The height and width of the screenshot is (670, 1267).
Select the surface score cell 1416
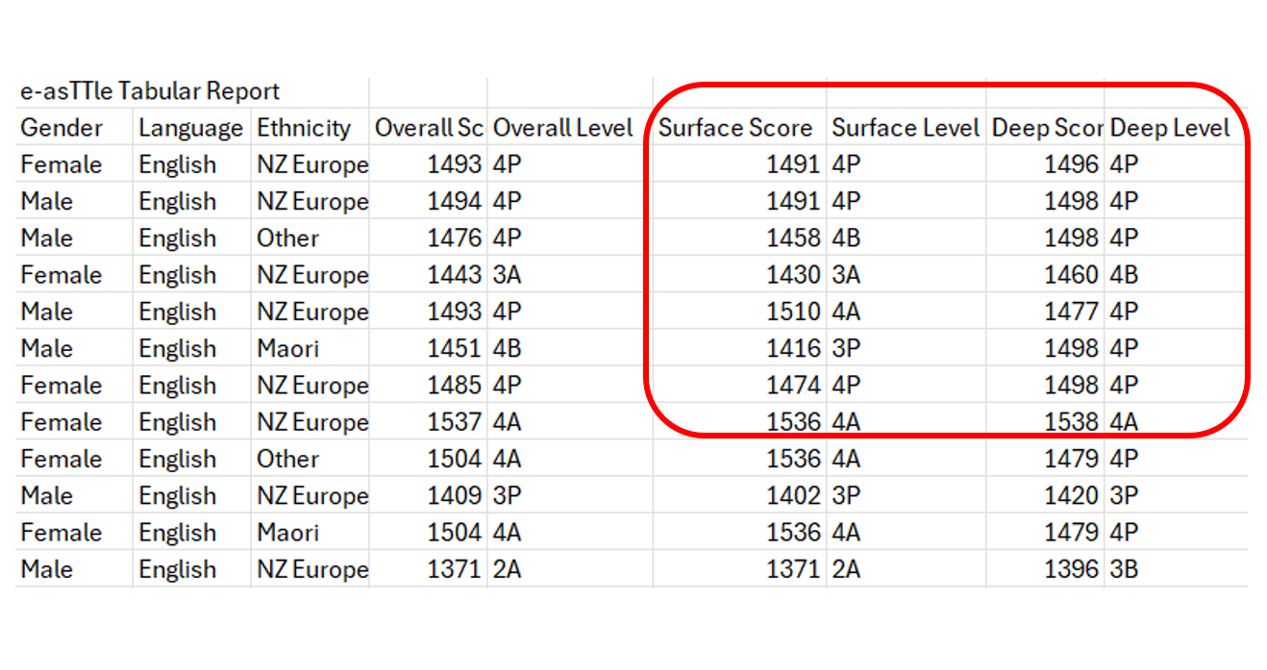793,349
